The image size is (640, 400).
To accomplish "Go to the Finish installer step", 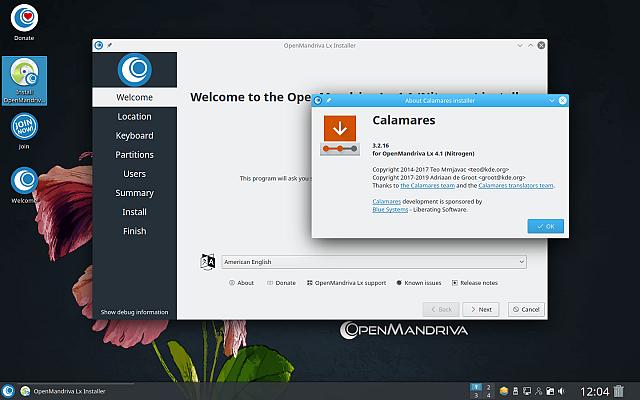I will click(134, 231).
